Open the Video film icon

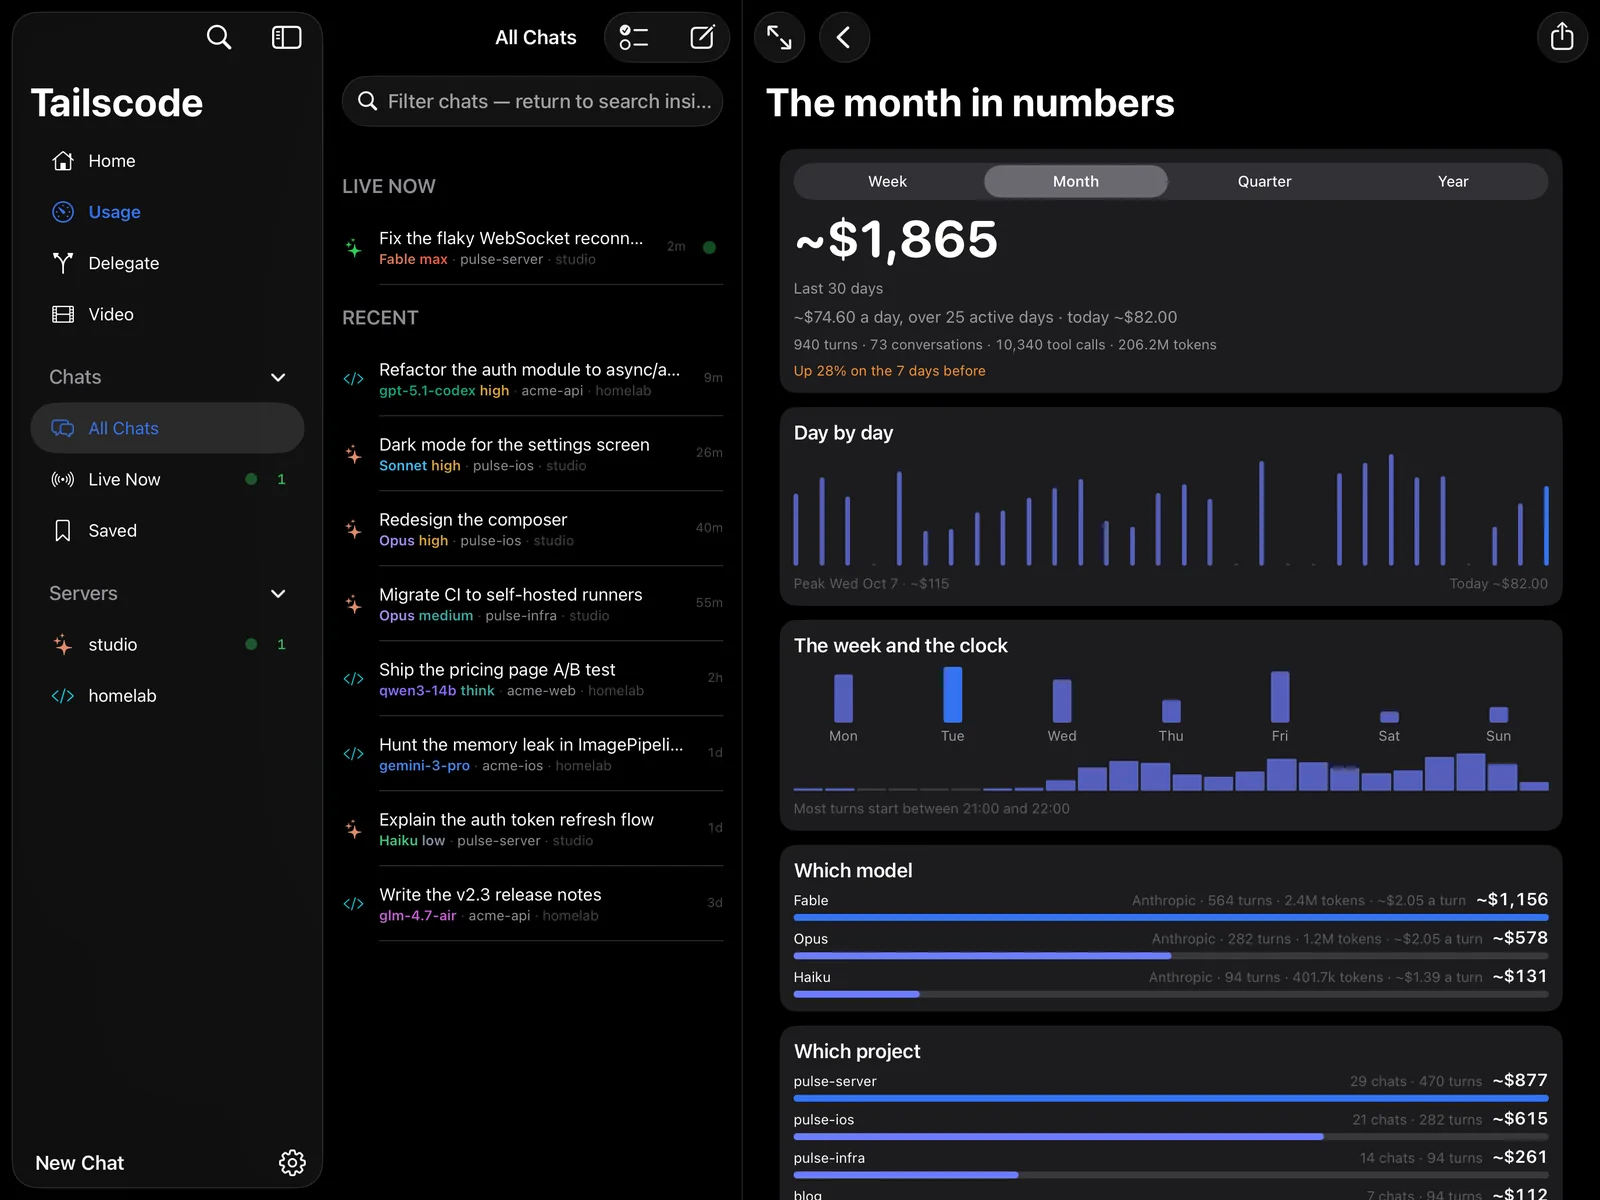tap(63, 314)
